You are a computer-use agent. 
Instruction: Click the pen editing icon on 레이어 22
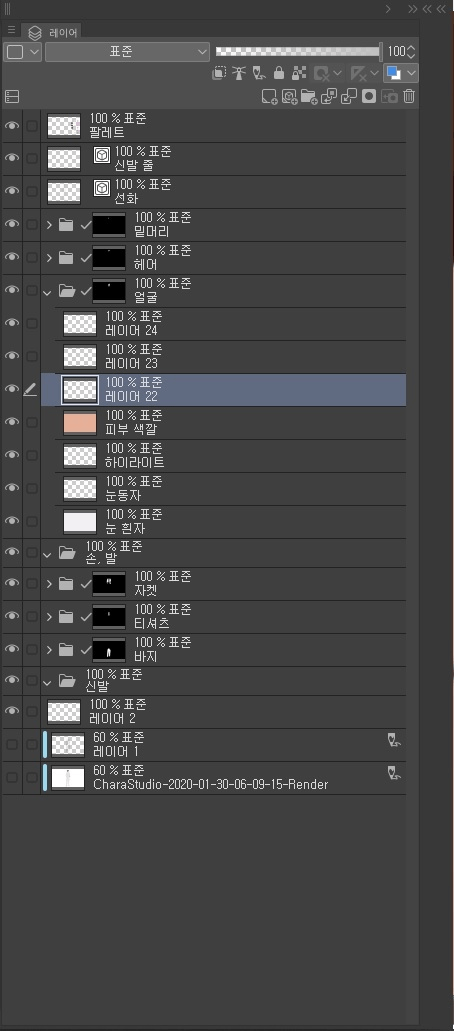tap(30, 390)
